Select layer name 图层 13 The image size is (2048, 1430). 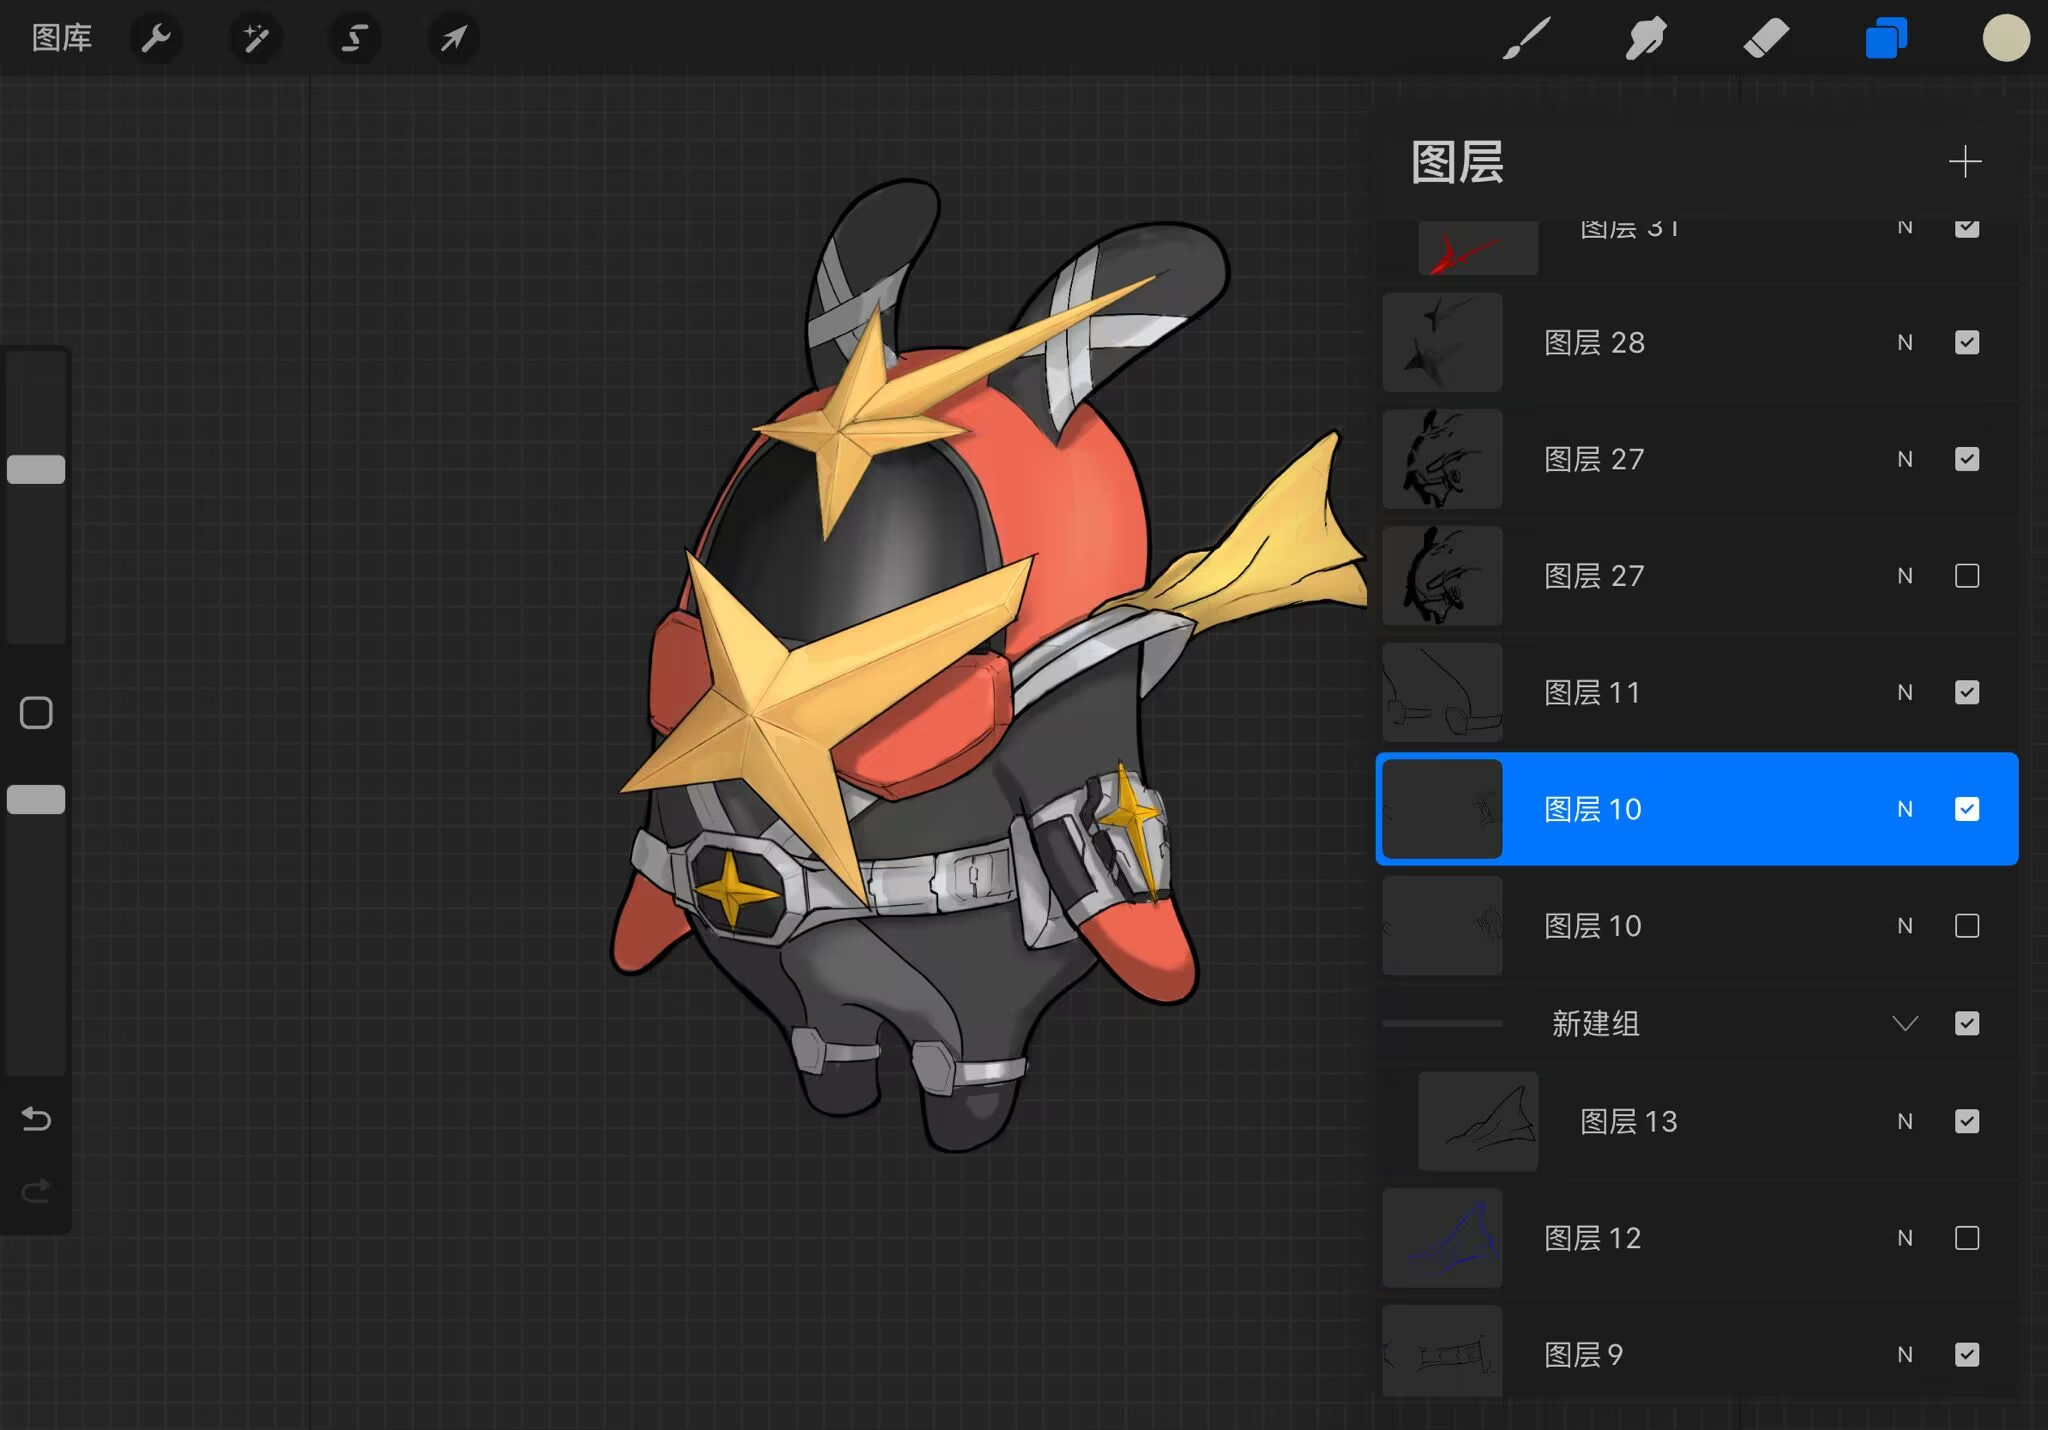pyautogui.click(x=1629, y=1122)
